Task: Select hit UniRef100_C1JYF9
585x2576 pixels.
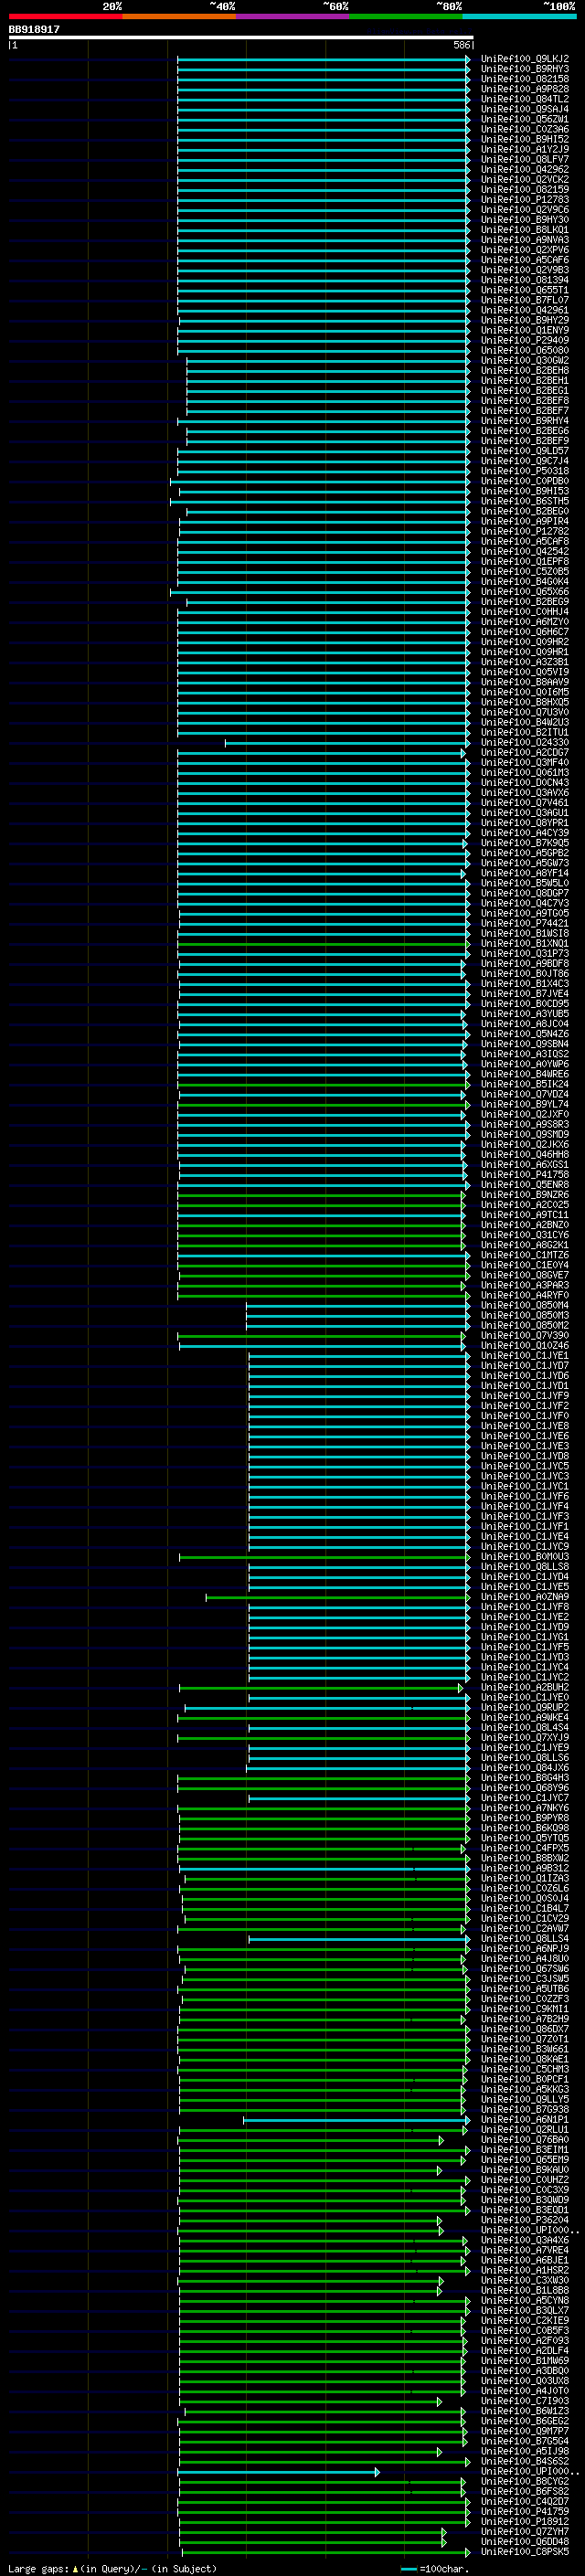Action: coord(524,1396)
